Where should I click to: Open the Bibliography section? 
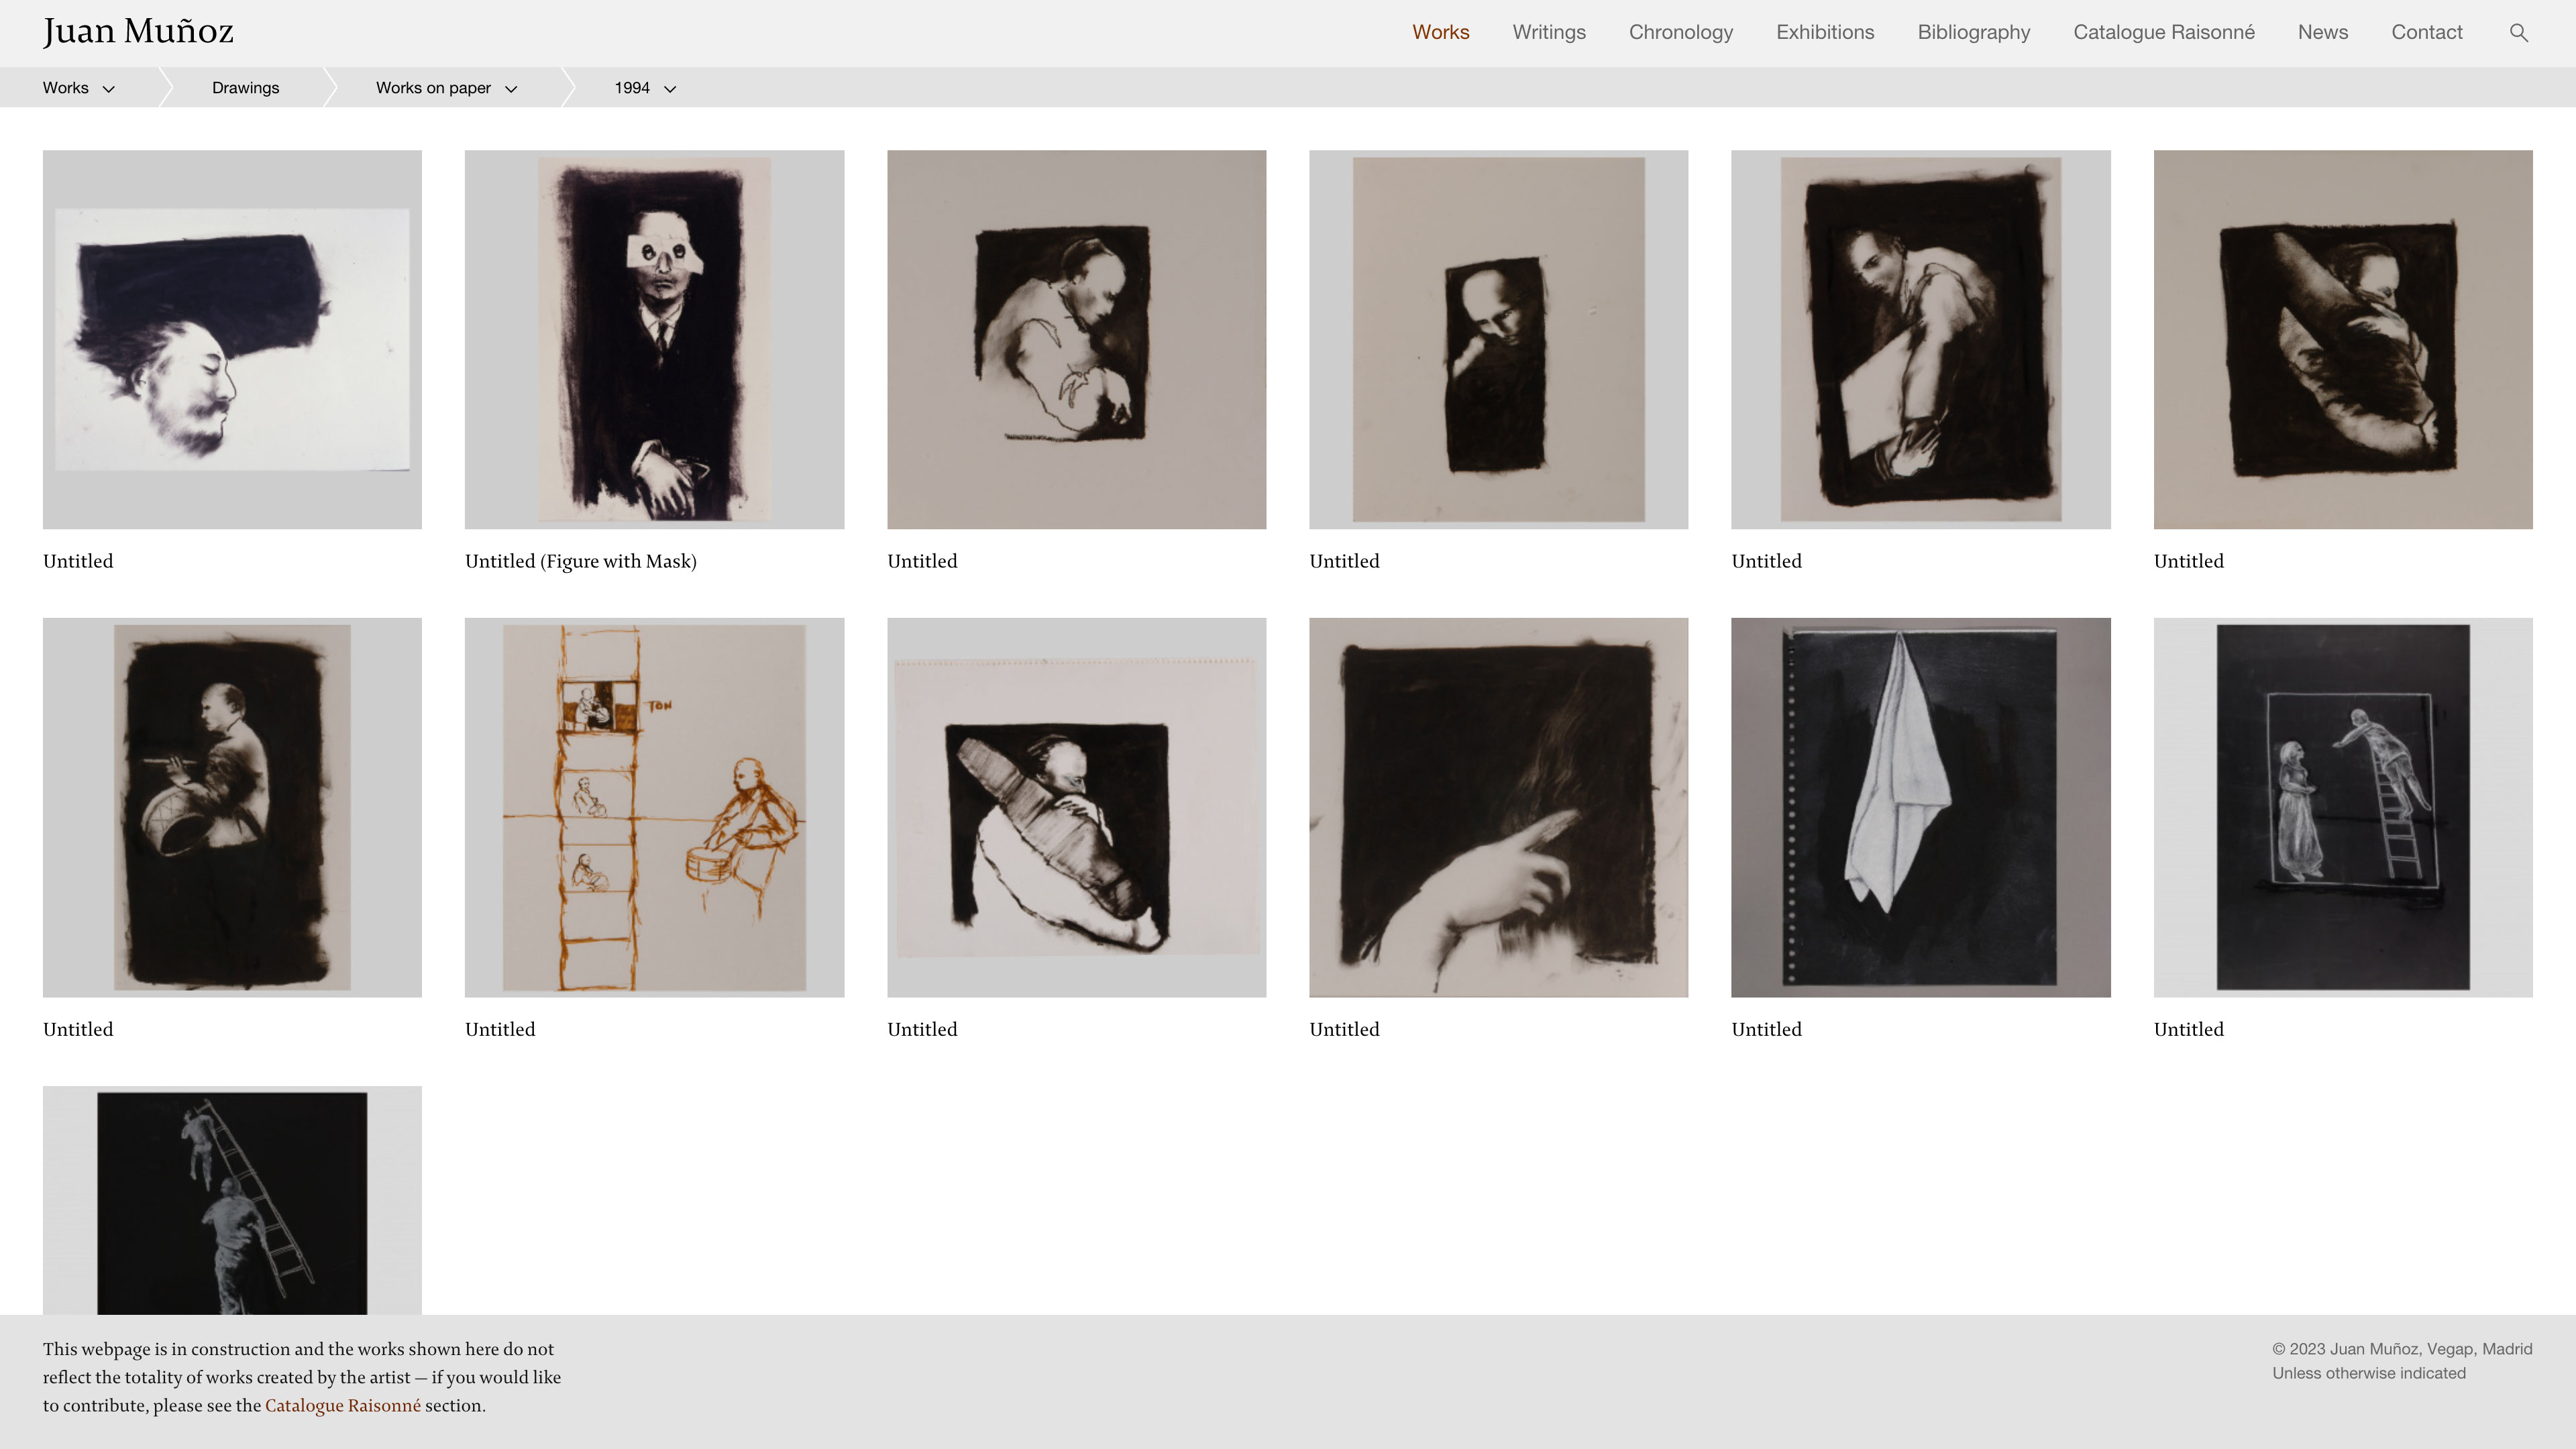(x=1973, y=32)
